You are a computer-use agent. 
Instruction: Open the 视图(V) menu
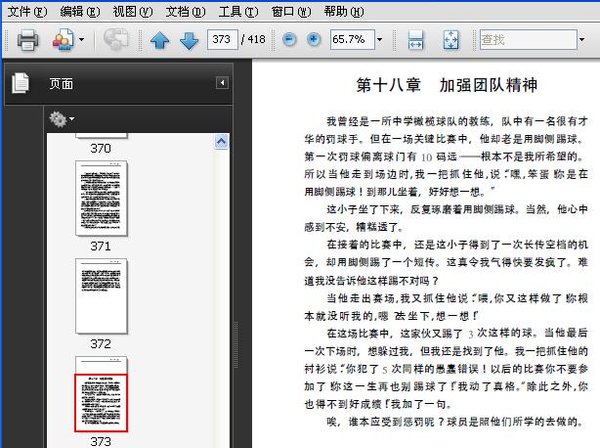point(133,12)
